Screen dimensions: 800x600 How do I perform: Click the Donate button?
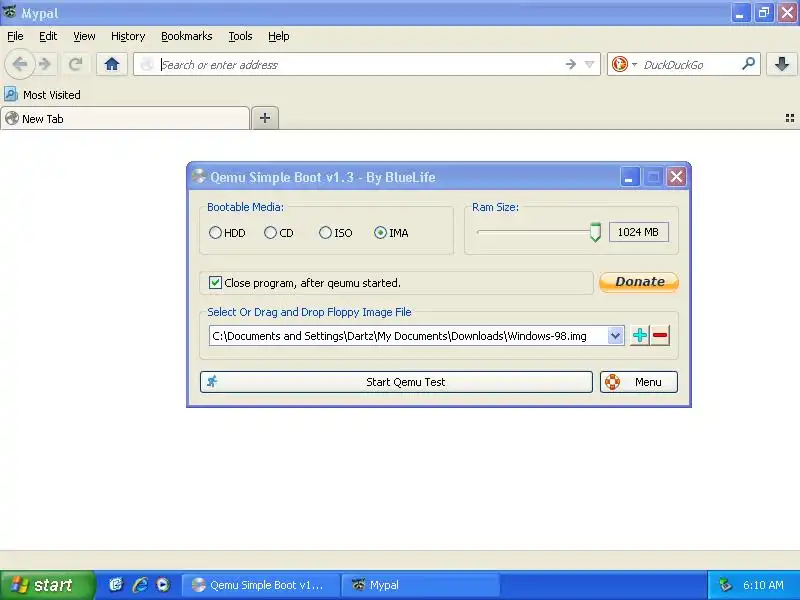coord(639,282)
